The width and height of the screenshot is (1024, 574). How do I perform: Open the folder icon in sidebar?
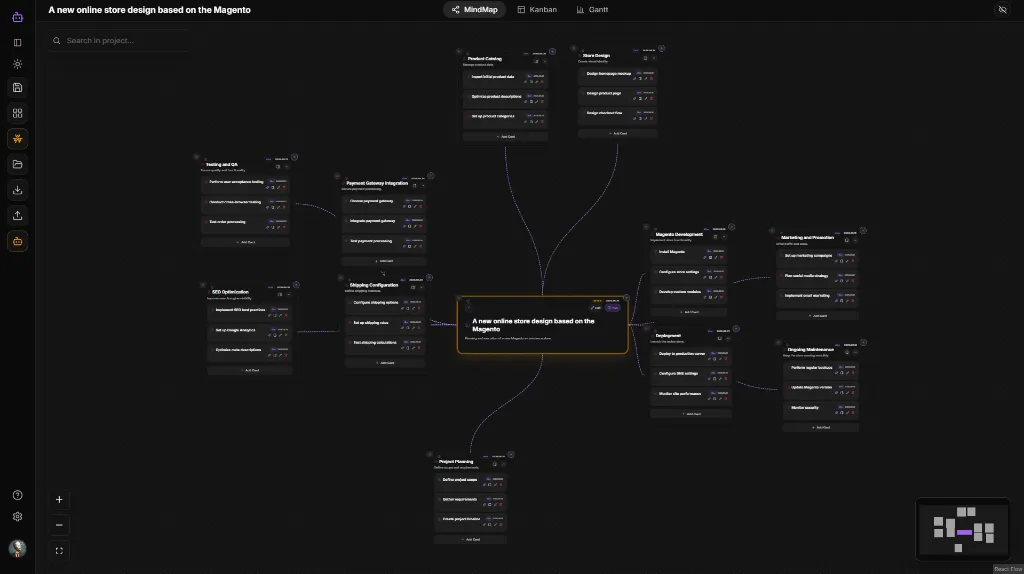pos(18,165)
